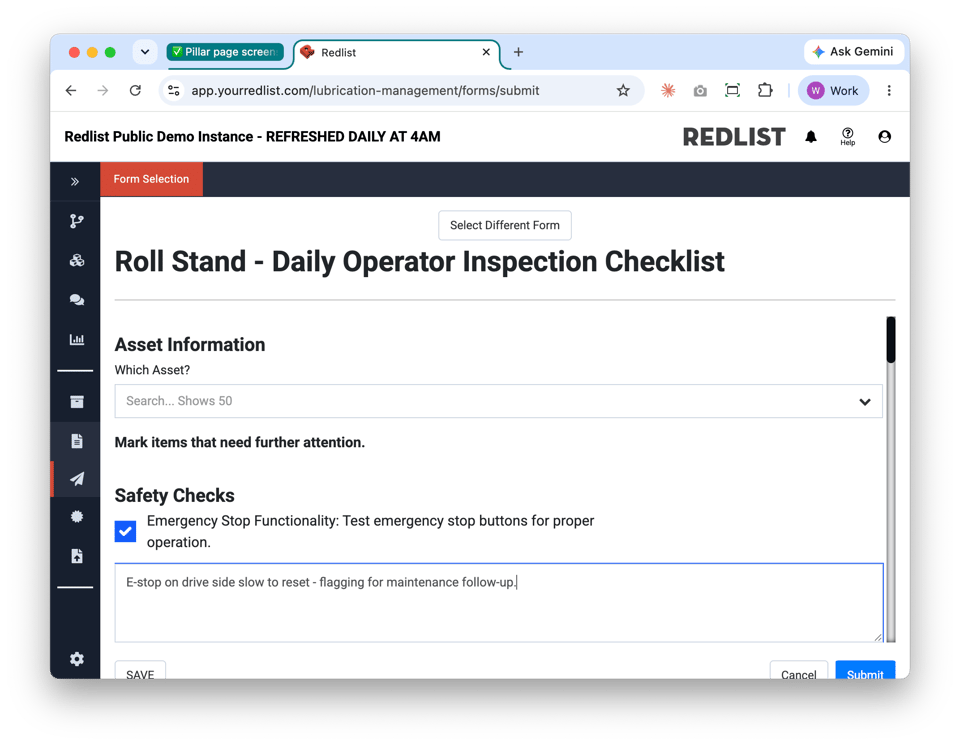Click the camera extension icon
The width and height of the screenshot is (960, 745).
700,91
